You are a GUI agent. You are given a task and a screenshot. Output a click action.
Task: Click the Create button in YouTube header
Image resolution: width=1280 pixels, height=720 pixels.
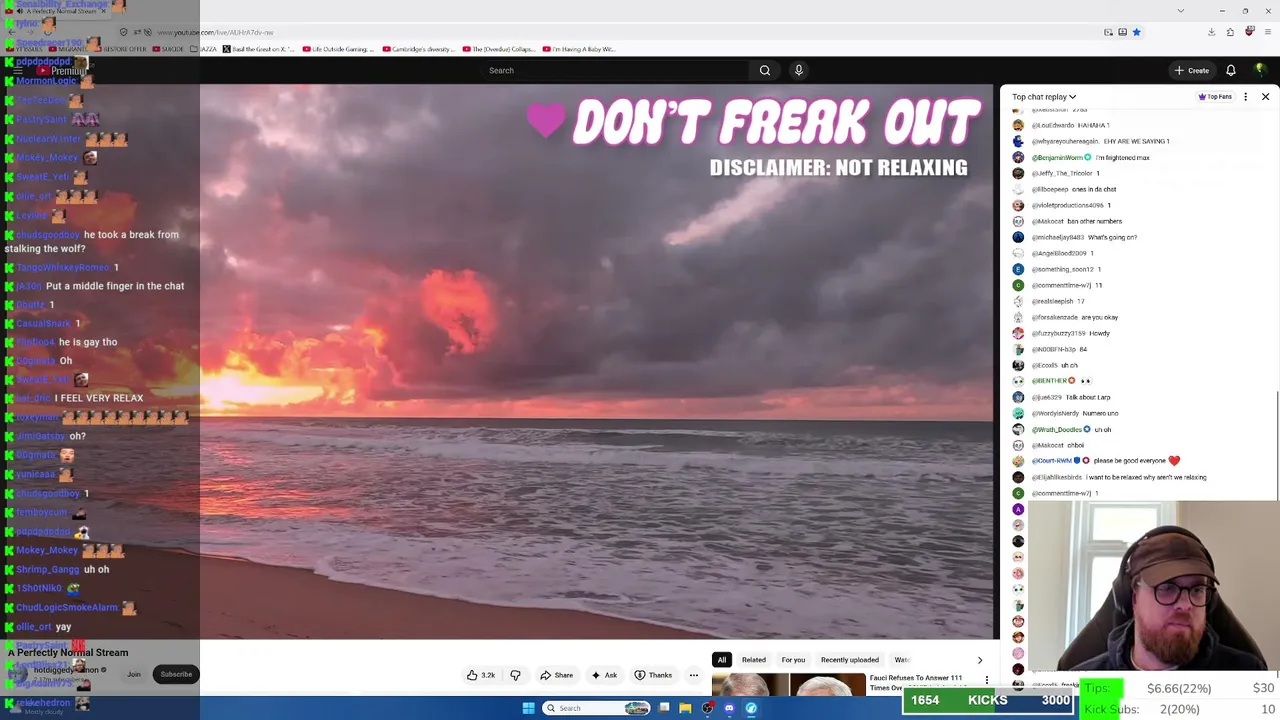coord(1192,70)
